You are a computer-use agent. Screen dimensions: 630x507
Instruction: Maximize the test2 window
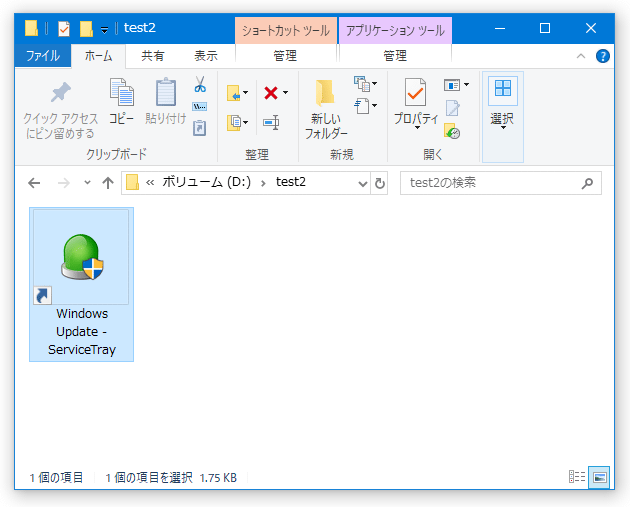pos(545,29)
